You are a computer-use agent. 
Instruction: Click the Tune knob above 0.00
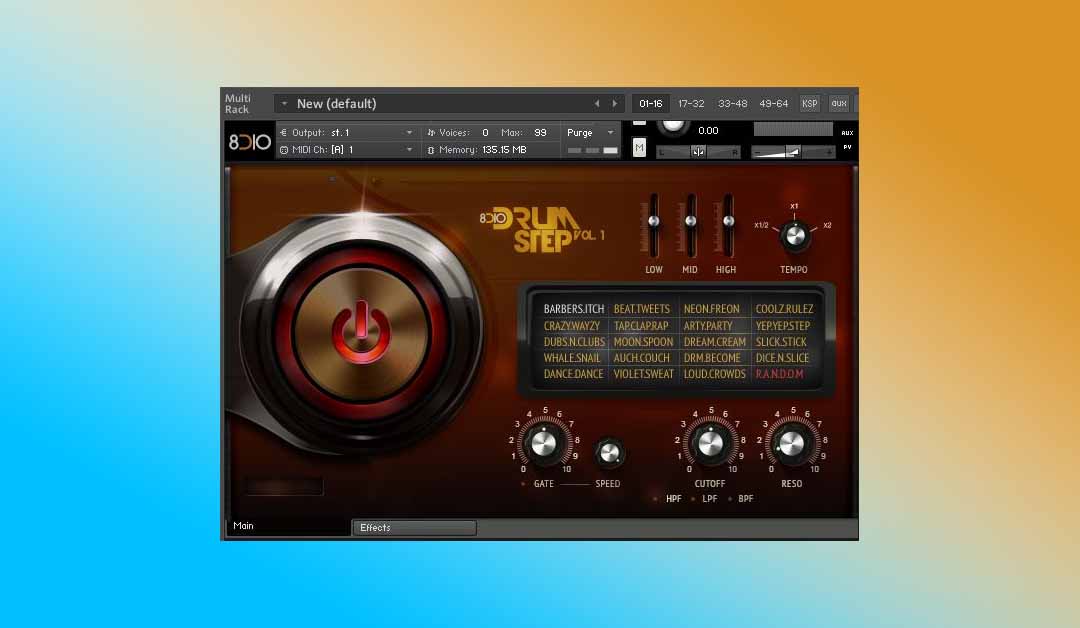[673, 127]
